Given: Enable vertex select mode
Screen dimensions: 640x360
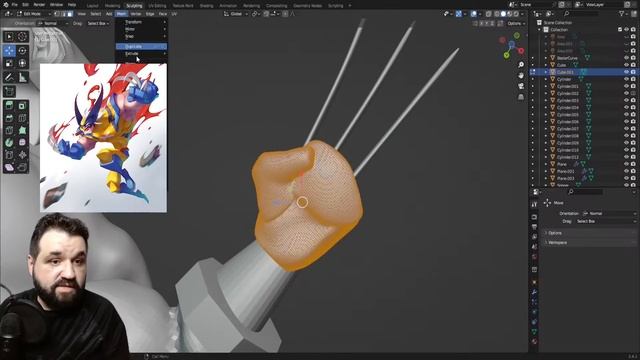Looking at the screenshot, I should click(x=57, y=14).
